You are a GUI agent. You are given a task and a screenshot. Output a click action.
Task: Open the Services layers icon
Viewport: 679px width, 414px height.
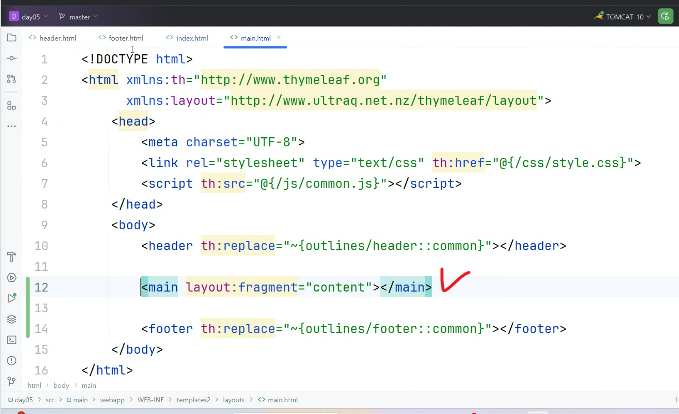pyautogui.click(x=12, y=319)
